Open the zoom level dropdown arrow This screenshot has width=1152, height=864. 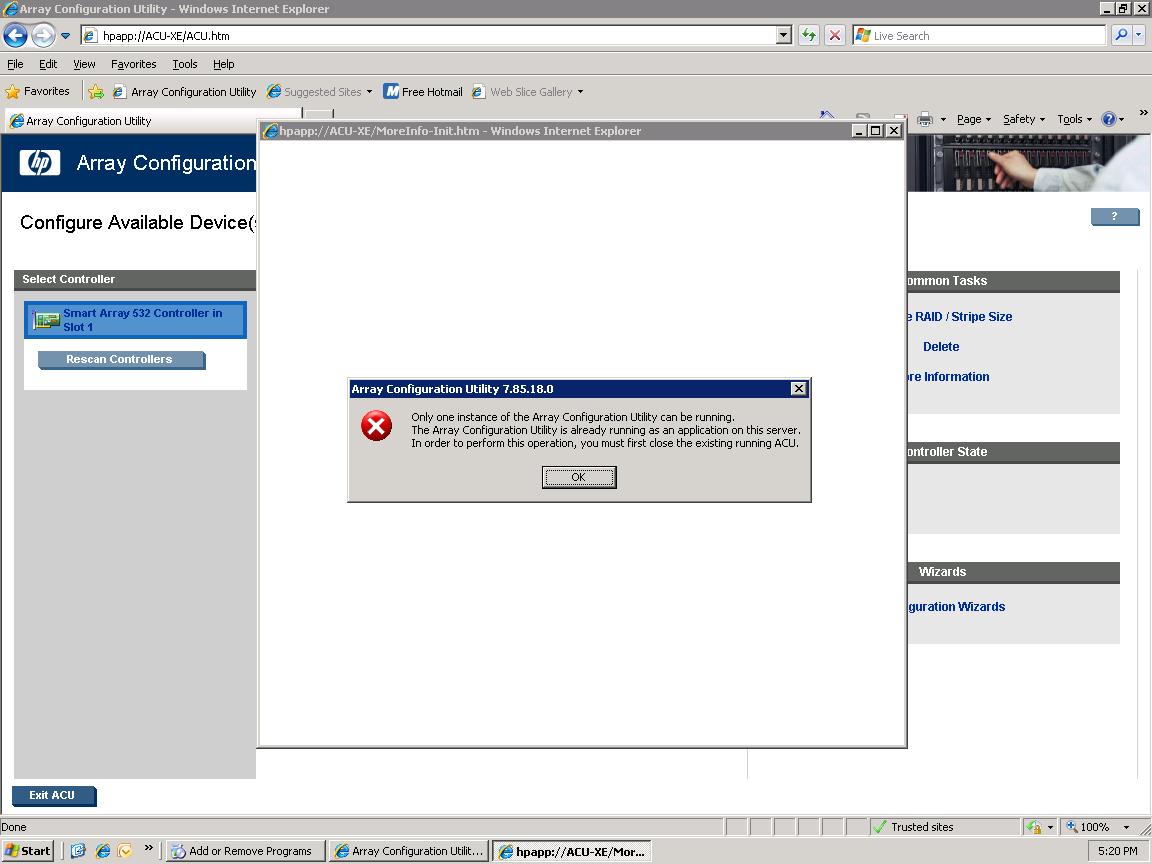point(1126,827)
